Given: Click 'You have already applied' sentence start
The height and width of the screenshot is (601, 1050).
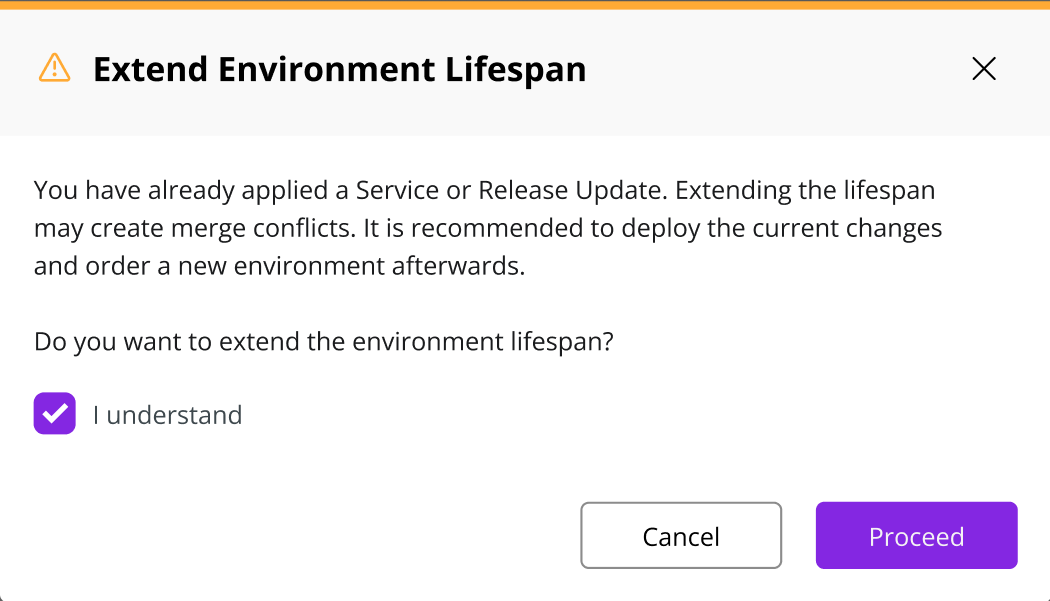Looking at the screenshot, I should point(181,191).
